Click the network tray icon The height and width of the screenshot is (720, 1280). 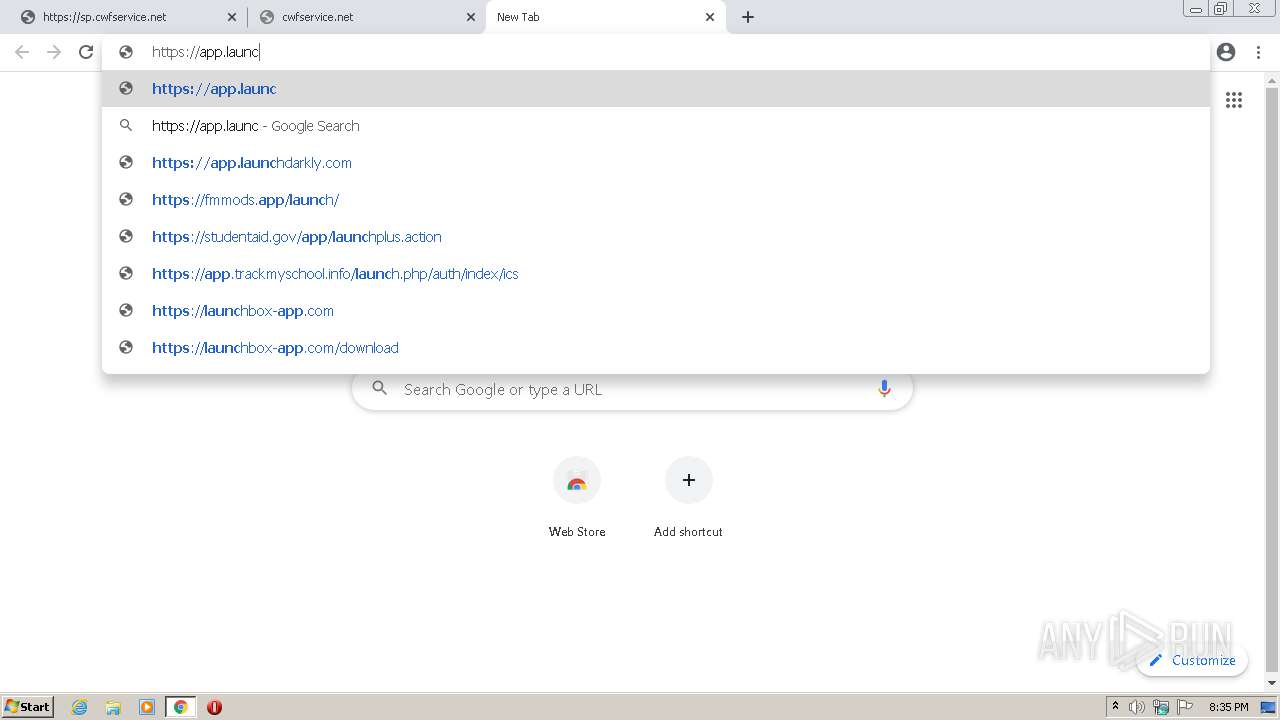1161,707
